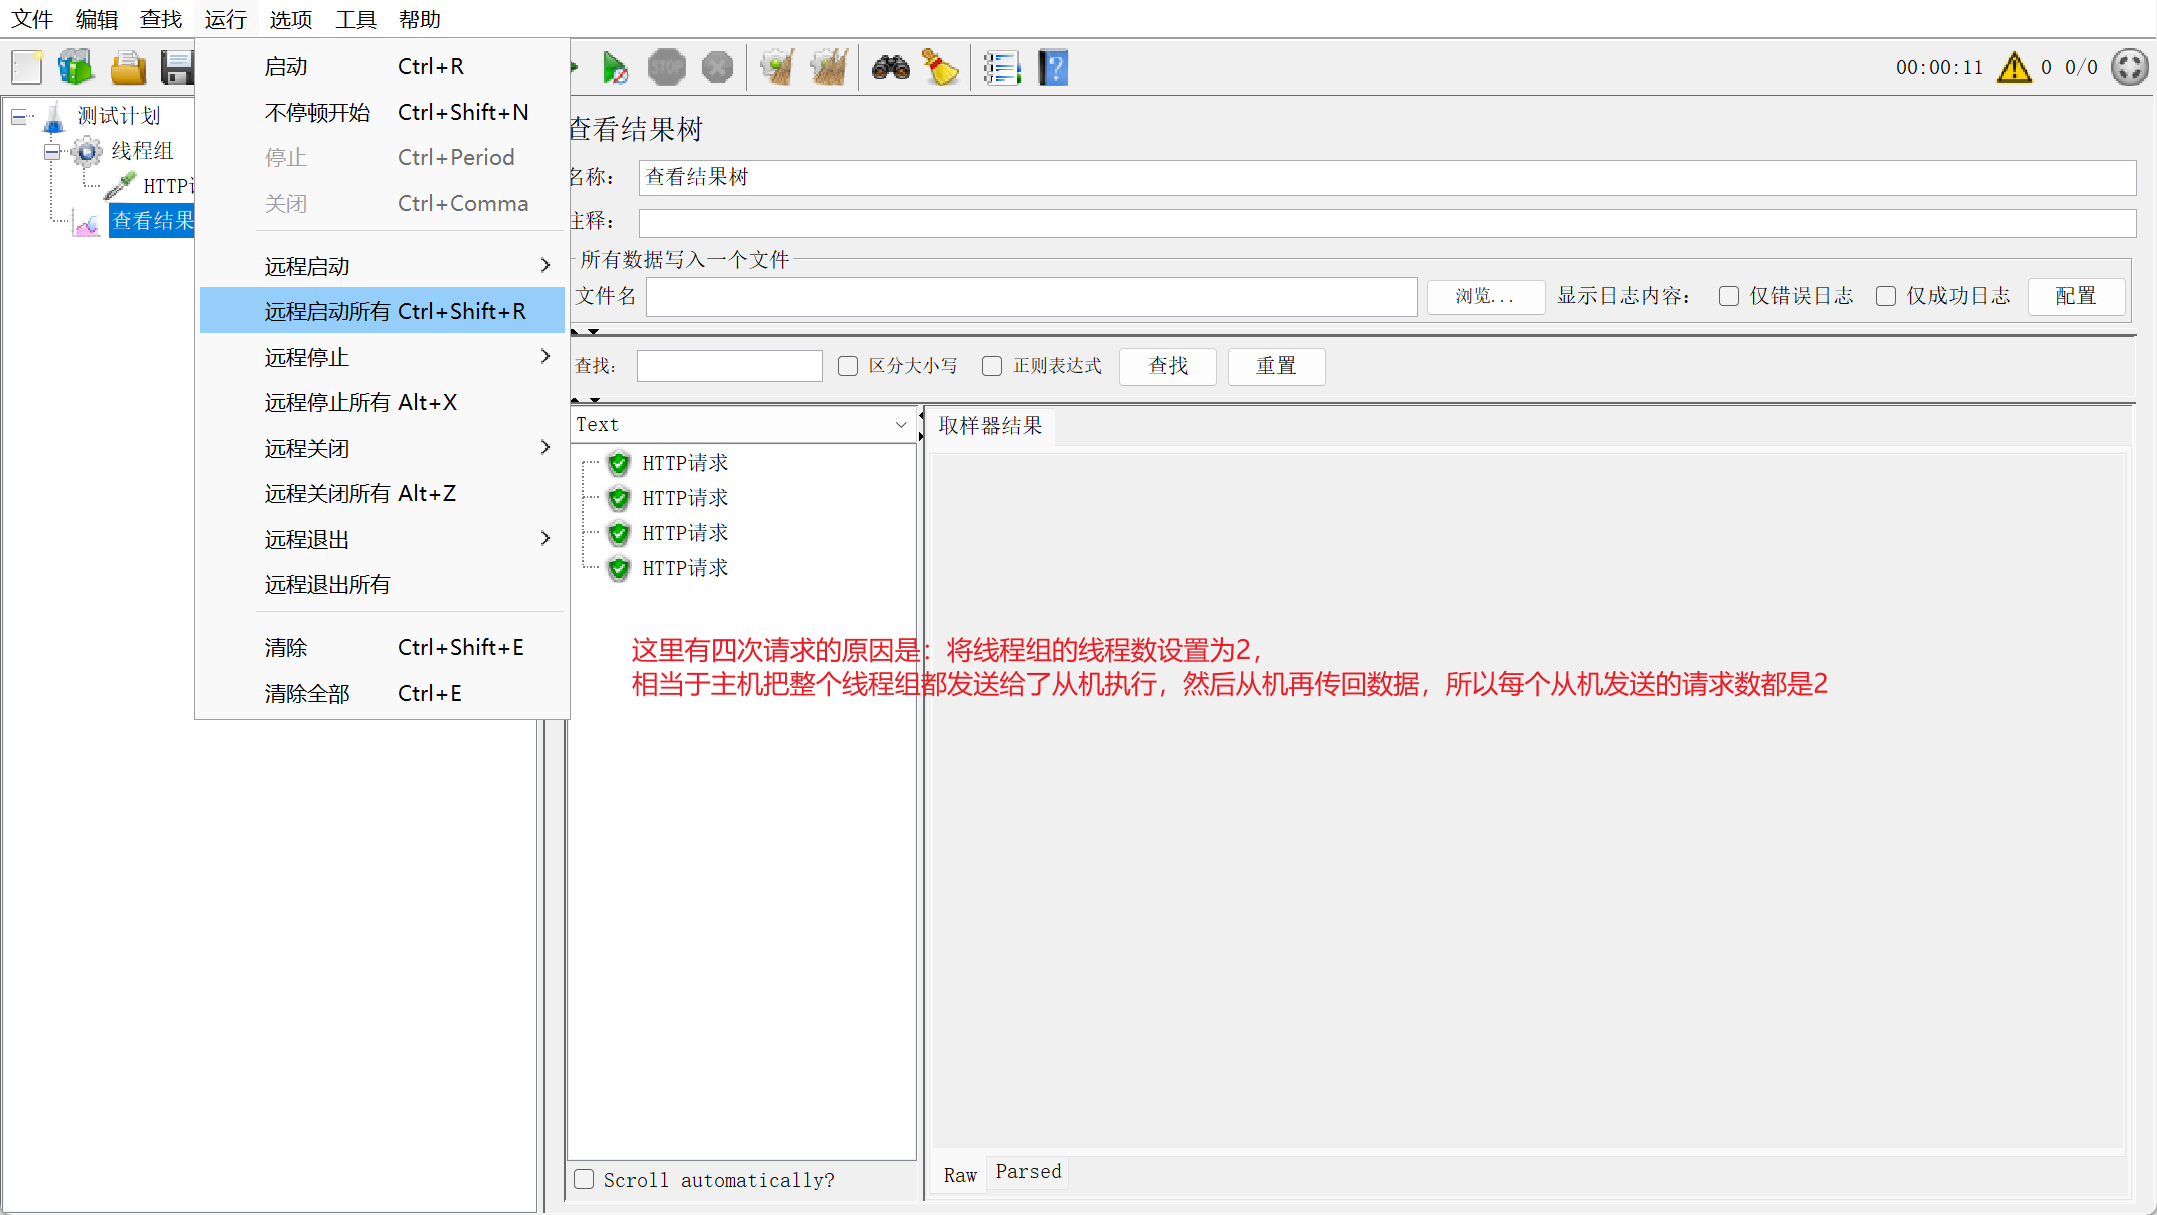Click the Open file folder icon
The width and height of the screenshot is (2157, 1215).
pos(128,68)
